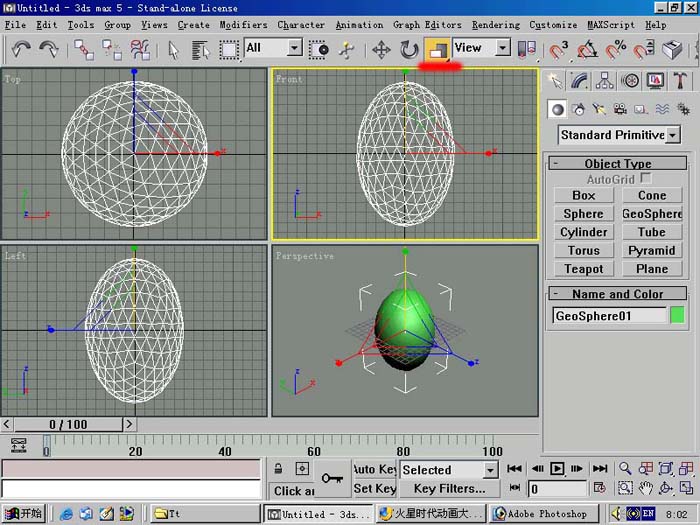Screen dimensions: 700x525
Task: Click the Select and Uniform Scale tool
Action: tap(438, 49)
